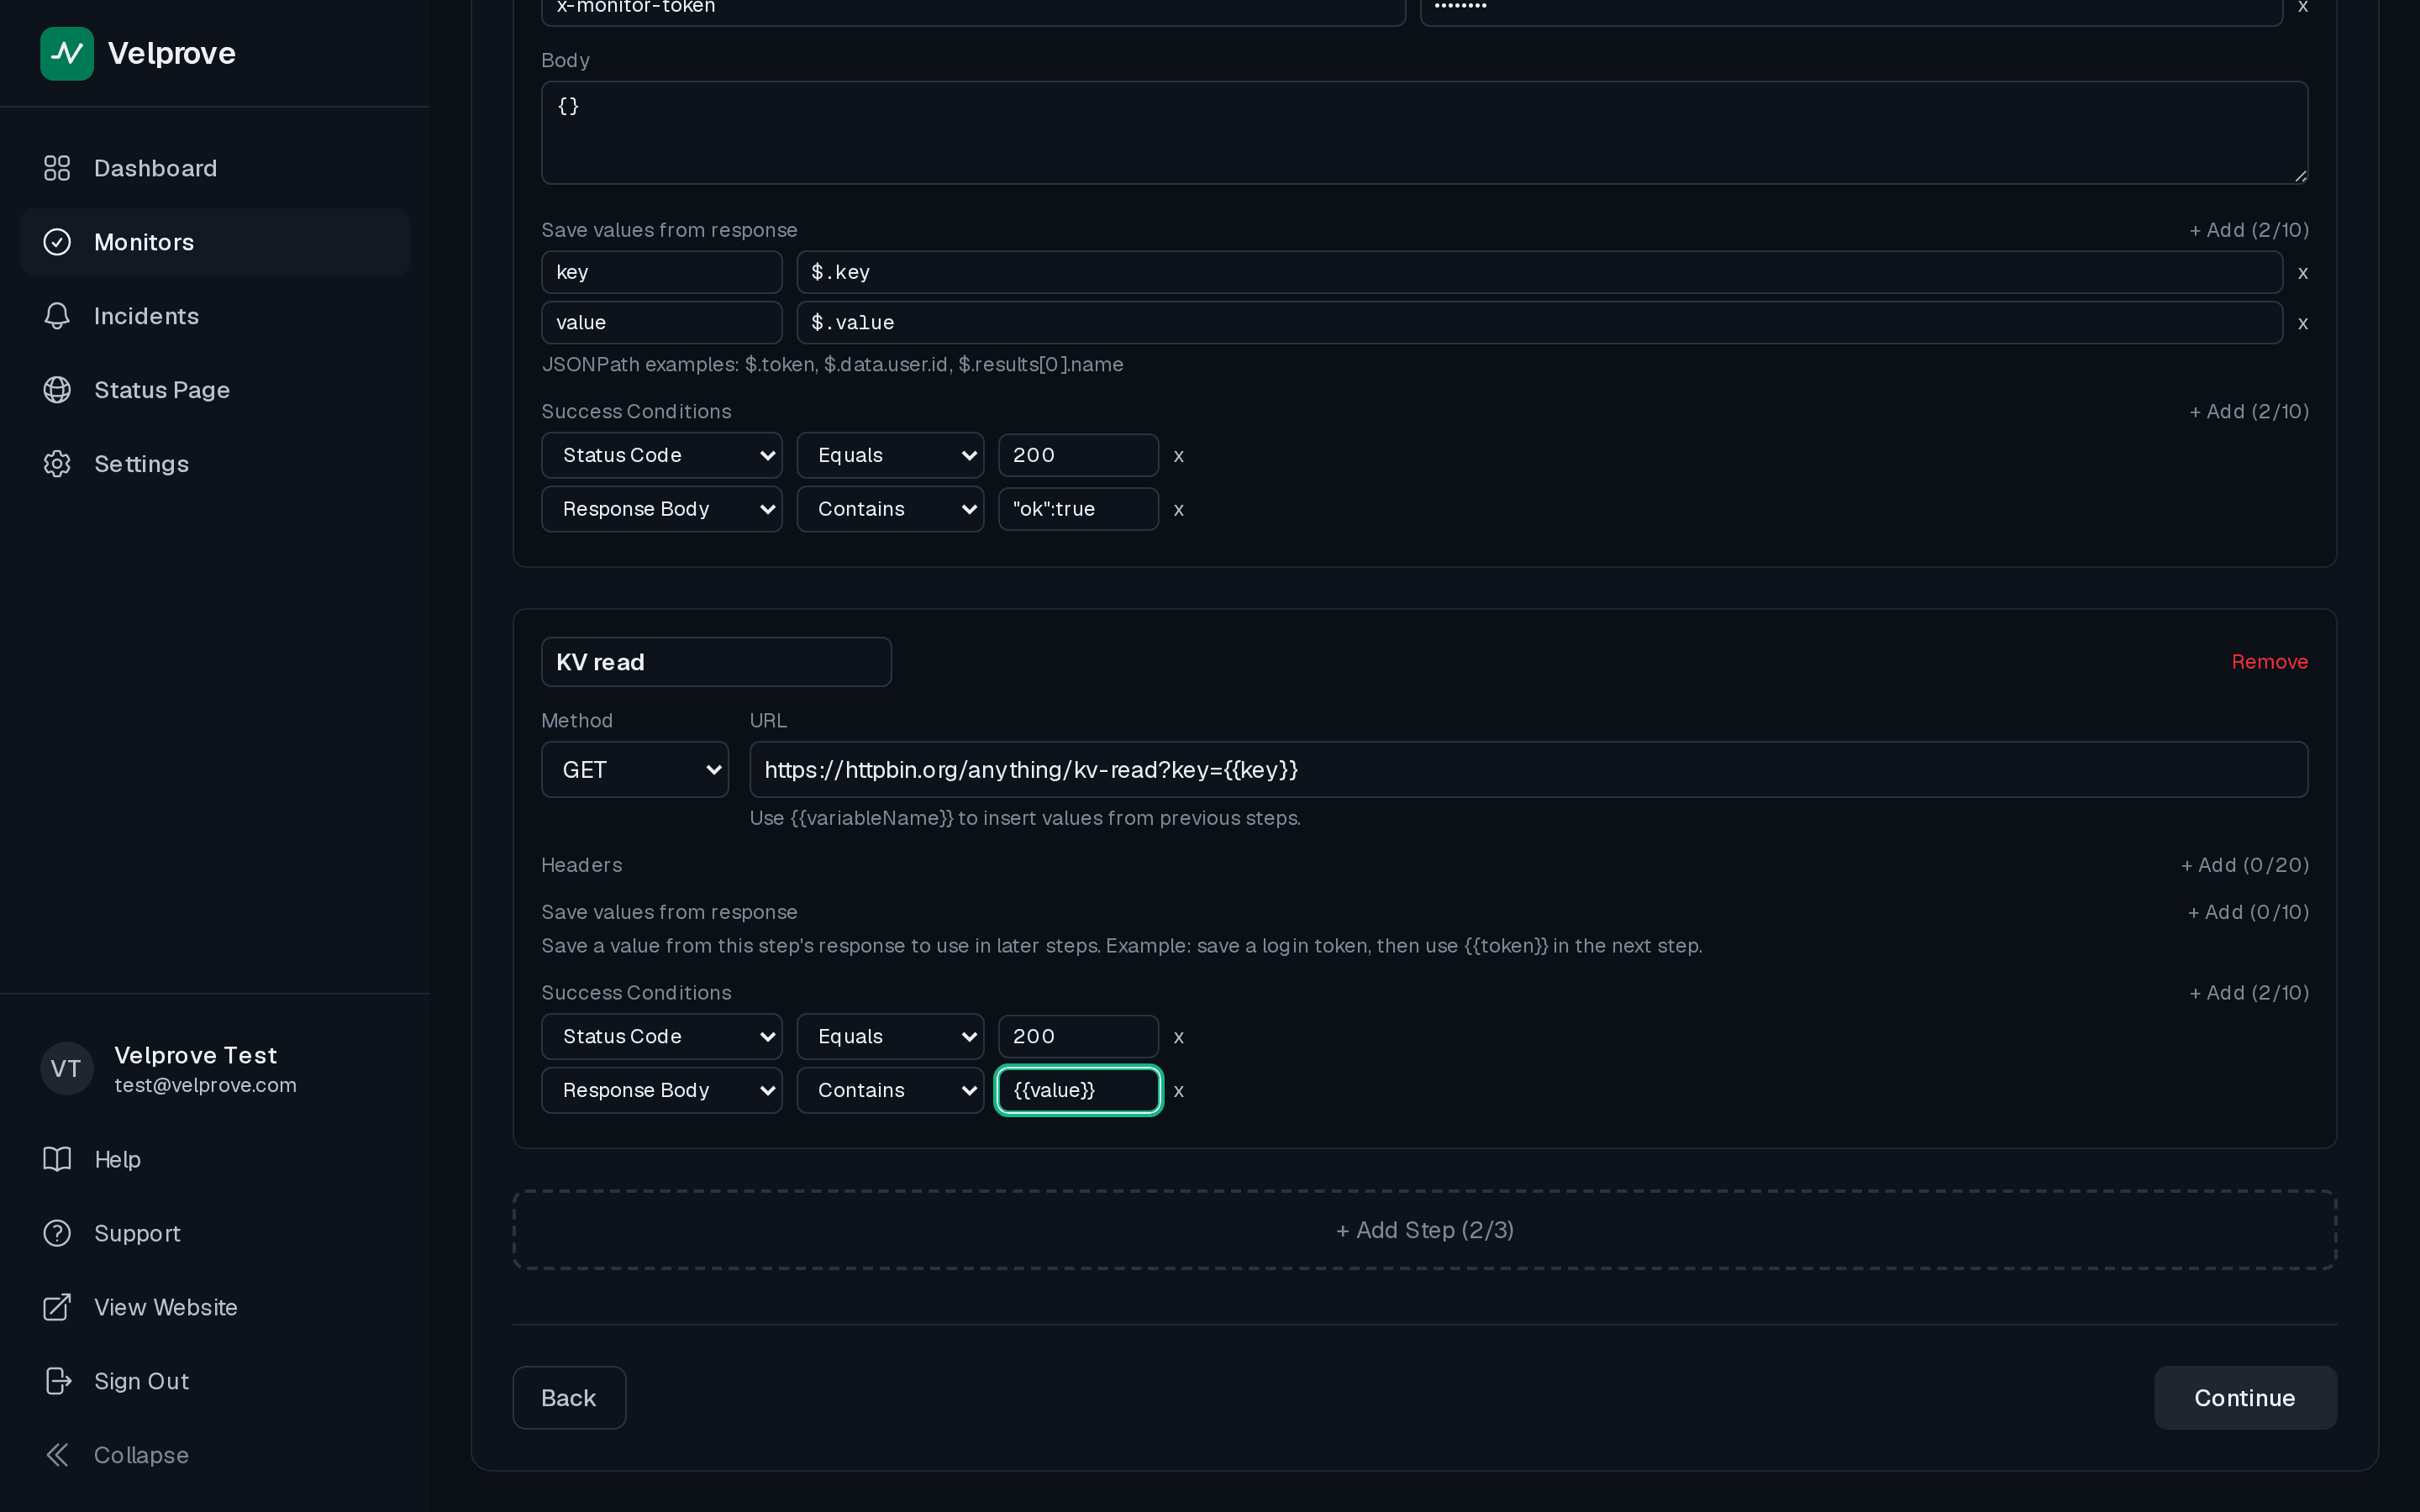Delete the first step's Status Code 200 condition

point(1179,456)
